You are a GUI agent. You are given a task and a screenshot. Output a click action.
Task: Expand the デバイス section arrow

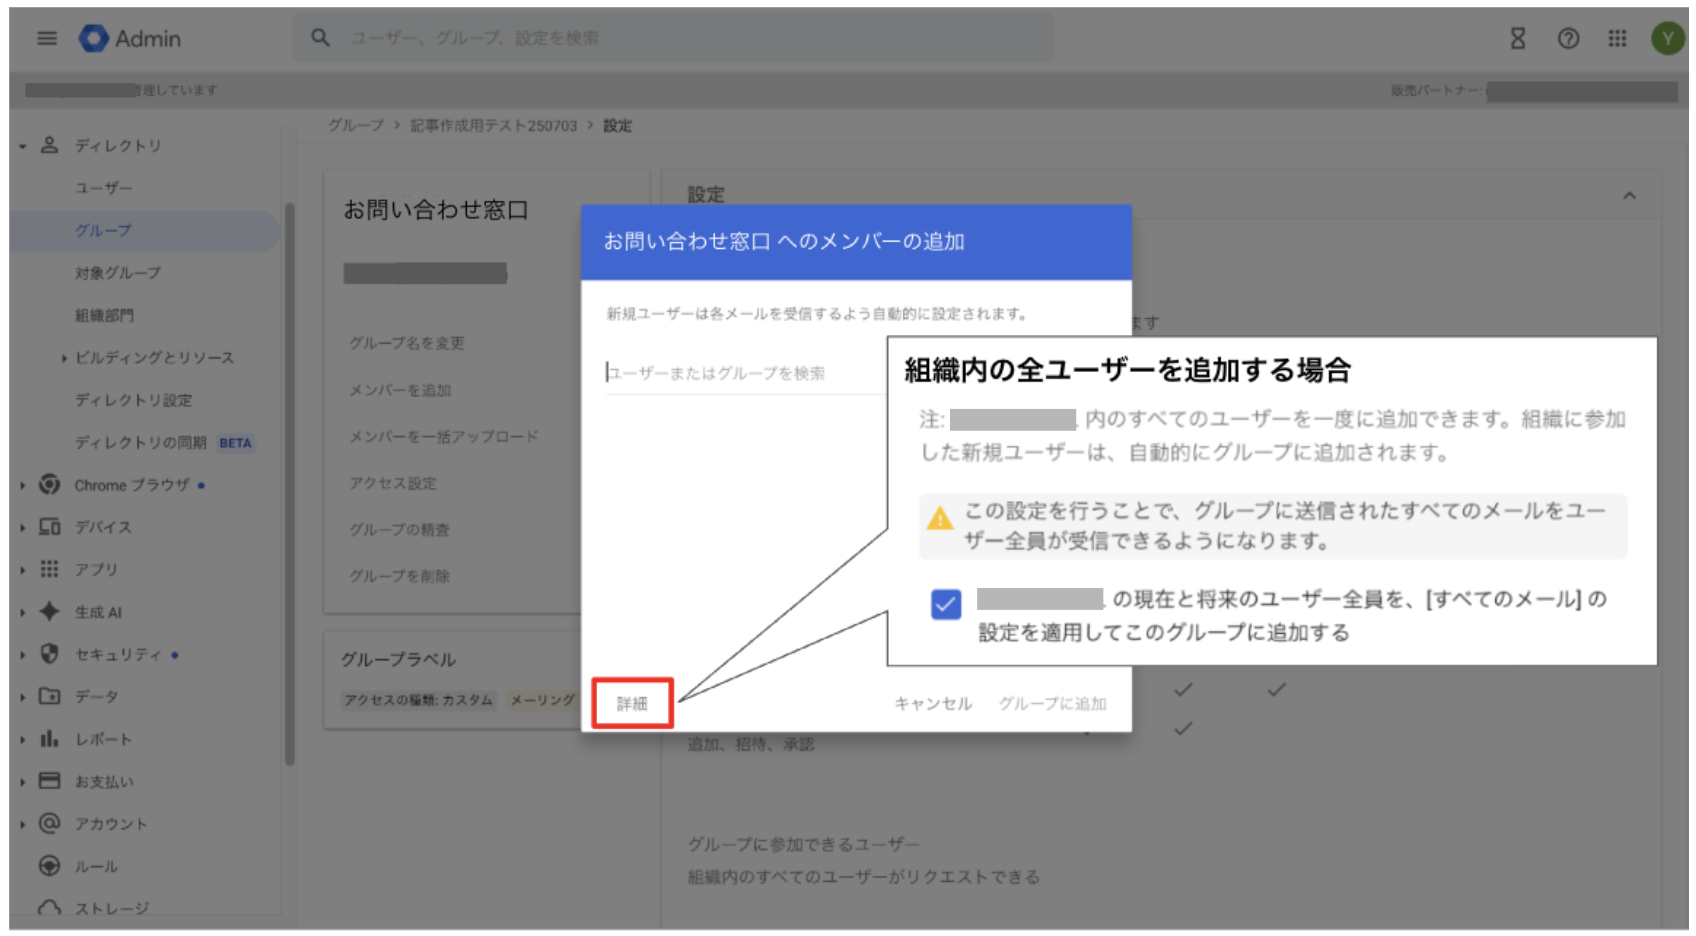(x=23, y=527)
